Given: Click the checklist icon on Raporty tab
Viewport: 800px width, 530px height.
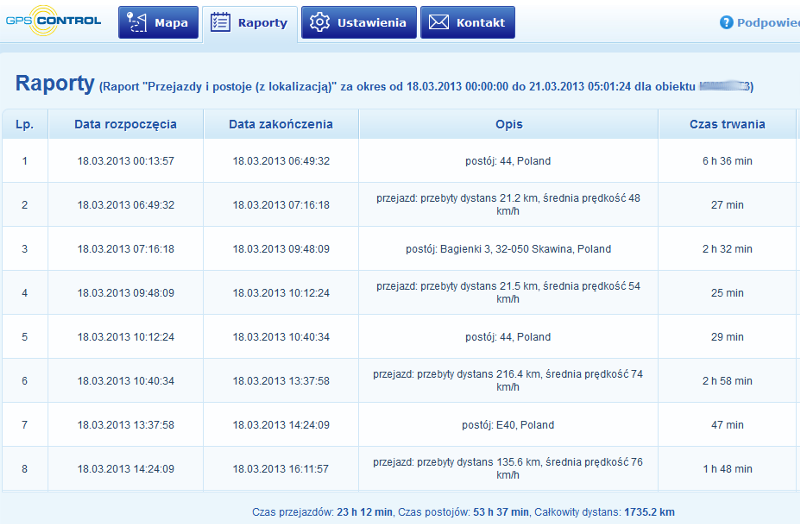Looking at the screenshot, I should pyautogui.click(x=220, y=22).
